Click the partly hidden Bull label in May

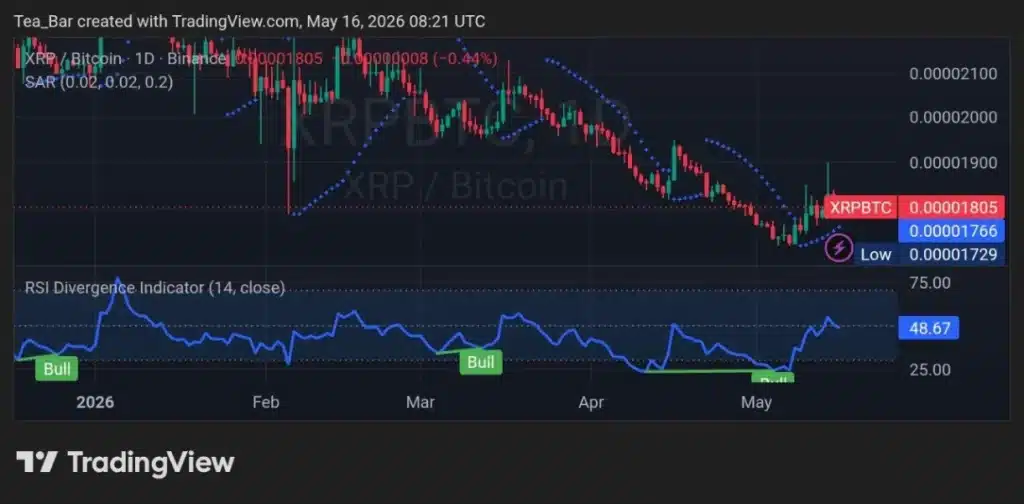pyautogui.click(x=773, y=378)
